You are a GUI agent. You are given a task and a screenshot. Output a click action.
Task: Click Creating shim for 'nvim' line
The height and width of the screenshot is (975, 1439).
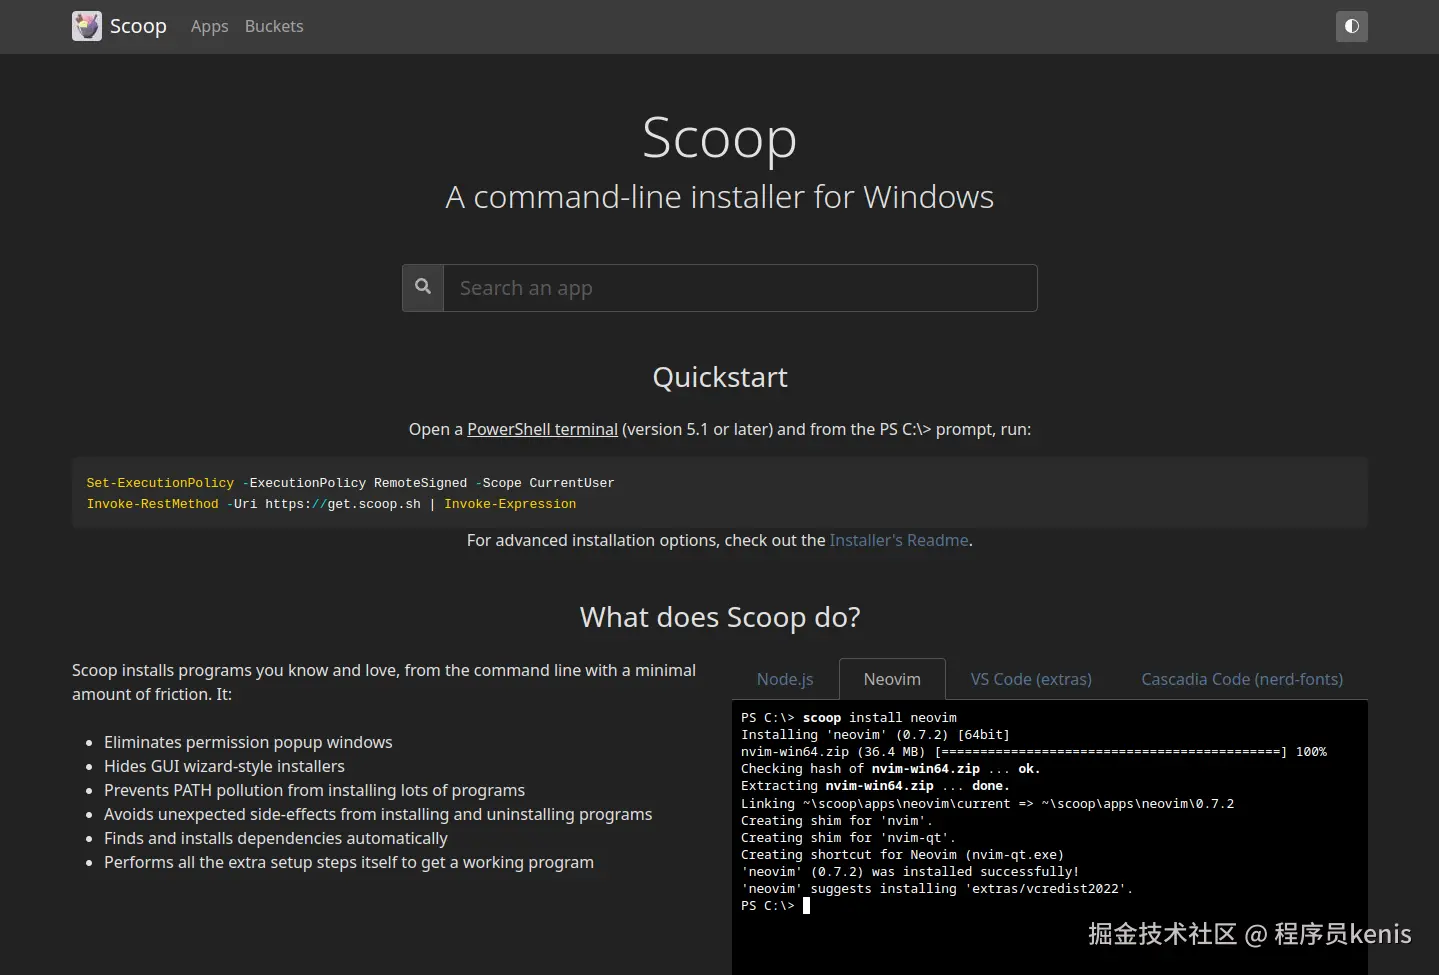[837, 821]
